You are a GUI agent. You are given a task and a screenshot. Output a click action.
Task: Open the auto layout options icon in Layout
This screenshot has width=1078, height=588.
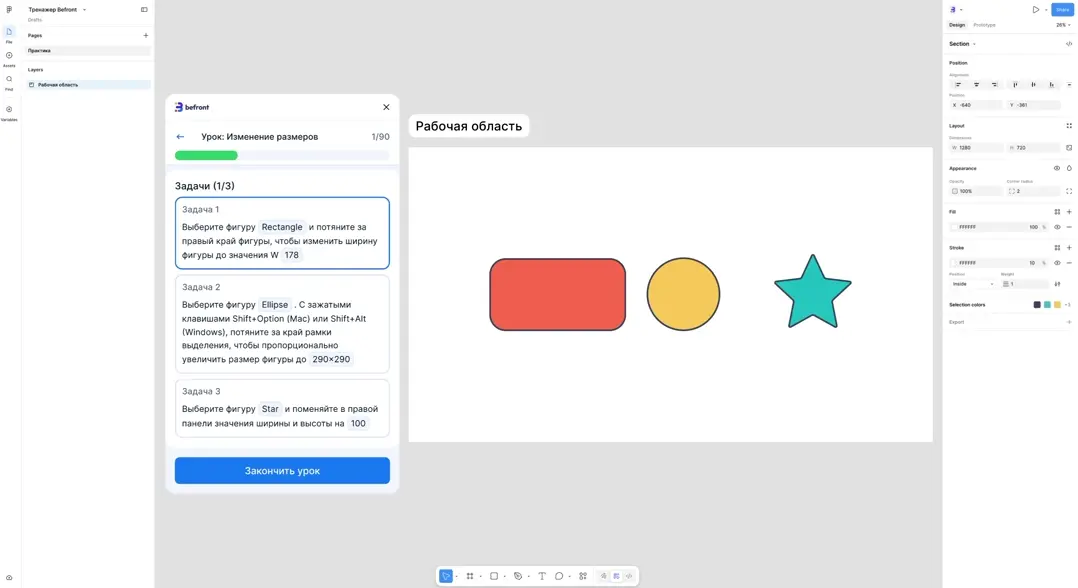point(1068,126)
